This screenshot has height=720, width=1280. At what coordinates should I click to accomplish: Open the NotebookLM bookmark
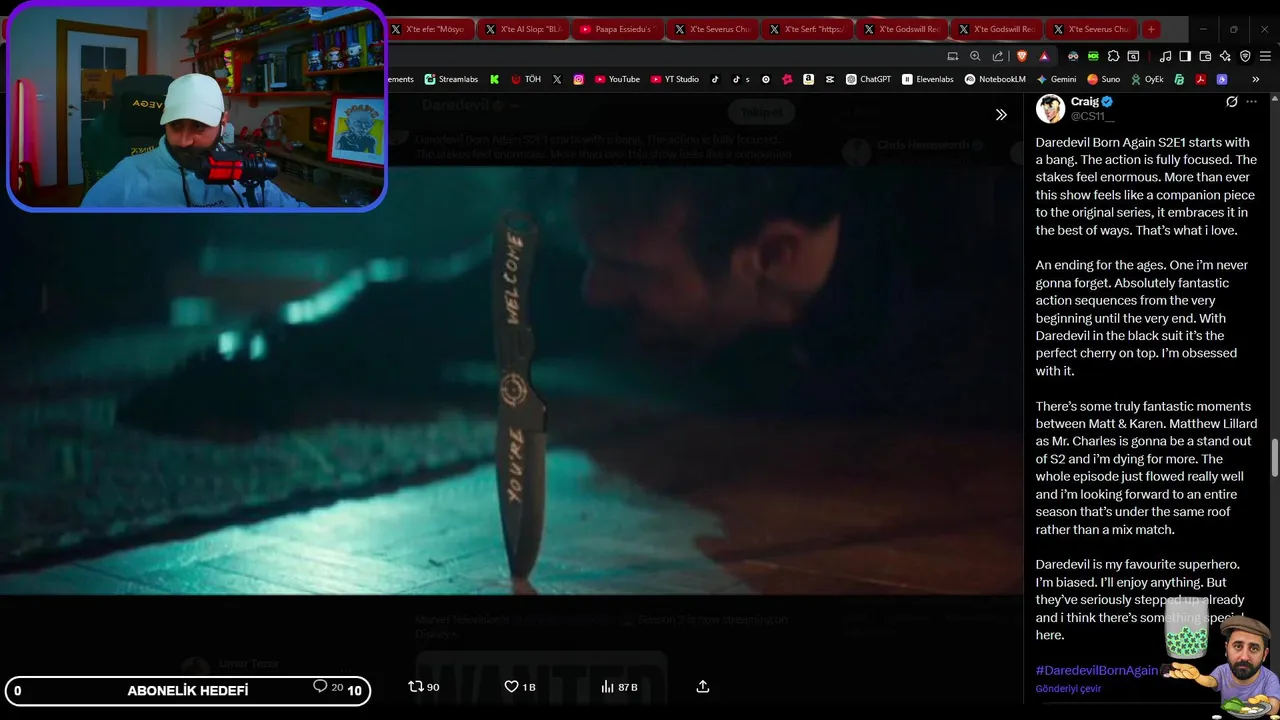(995, 79)
